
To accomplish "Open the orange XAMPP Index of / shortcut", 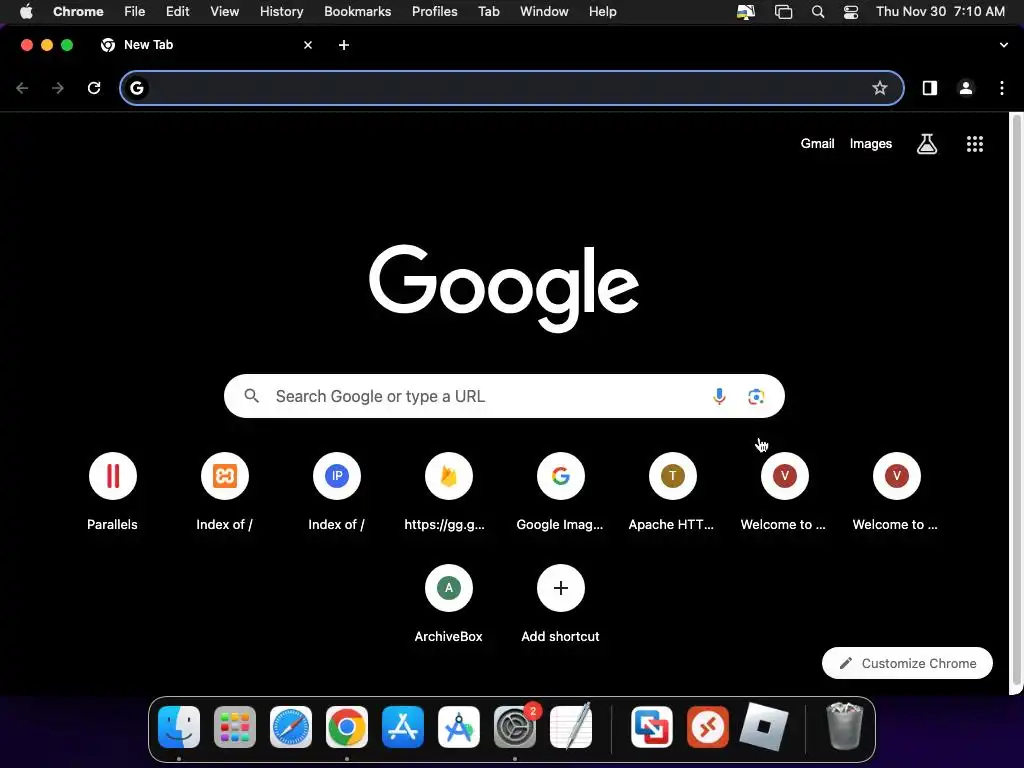I will pos(225,492).
